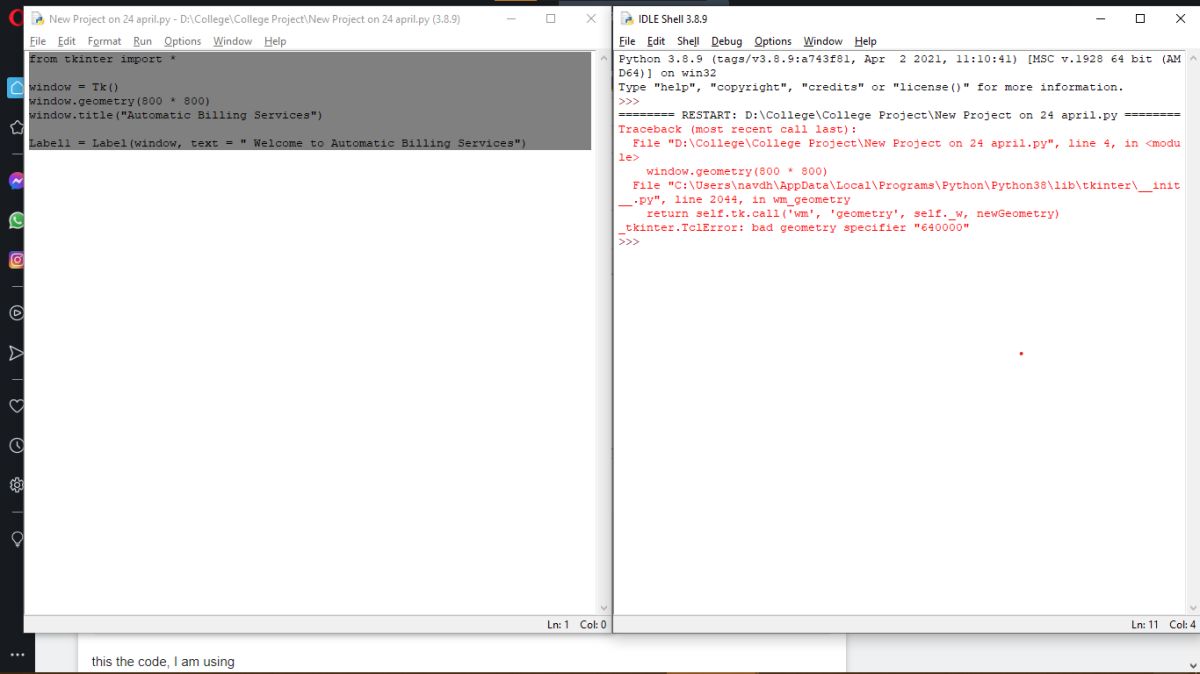Click the 'Type "help", "copyright"' info line
Image resolution: width=1200 pixels, height=674 pixels.
click(870, 87)
